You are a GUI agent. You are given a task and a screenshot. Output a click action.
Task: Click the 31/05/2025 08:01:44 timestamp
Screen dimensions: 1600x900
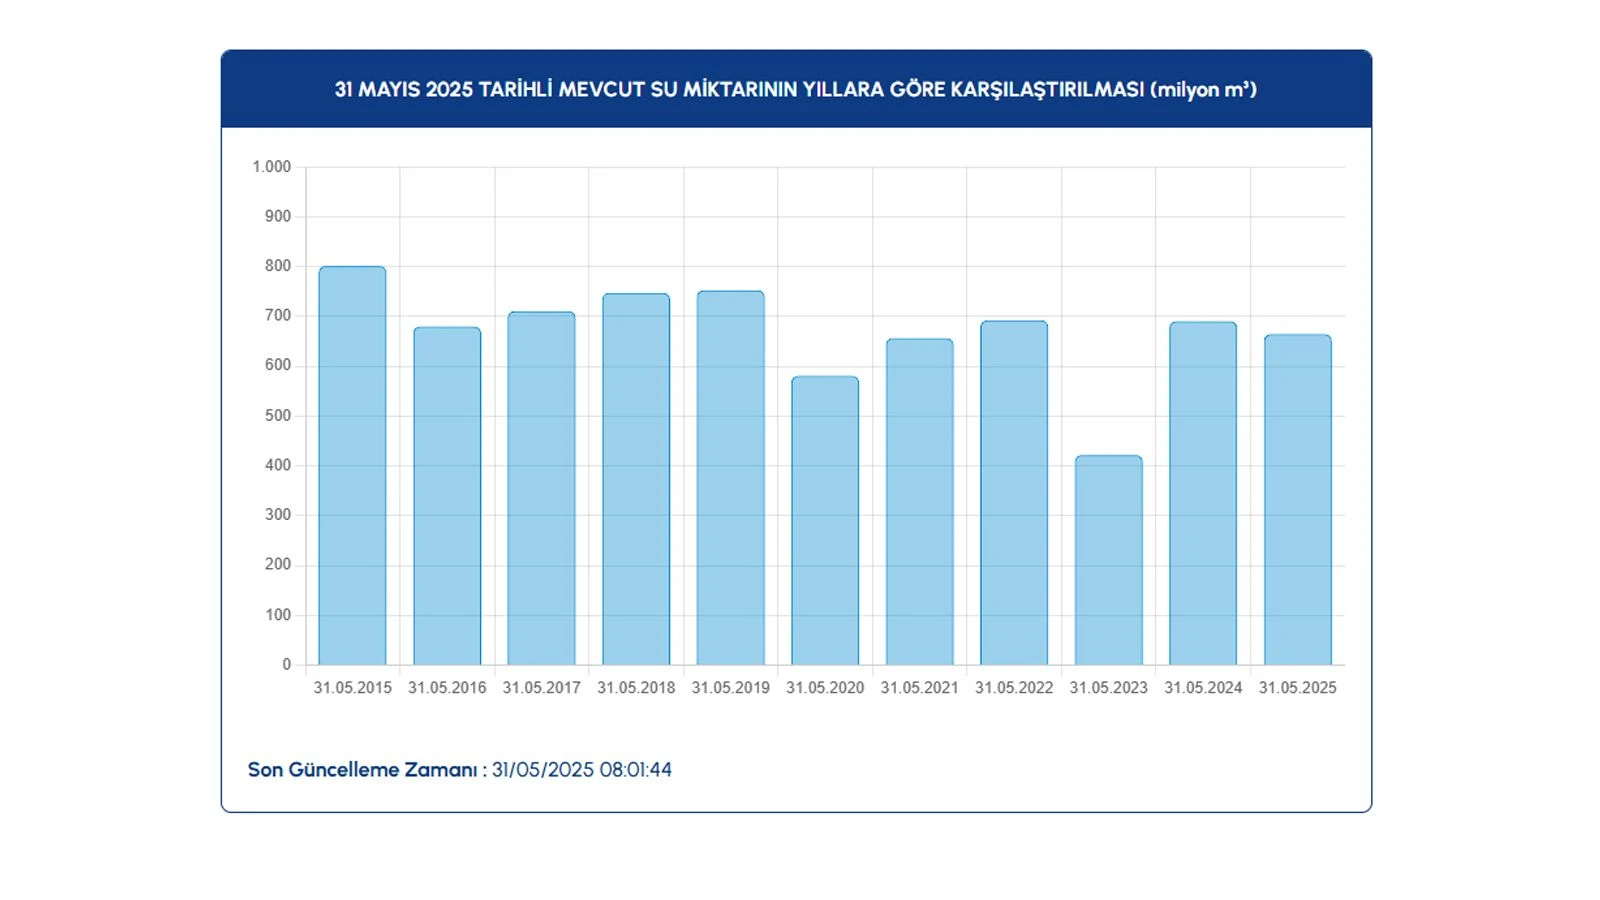point(581,770)
